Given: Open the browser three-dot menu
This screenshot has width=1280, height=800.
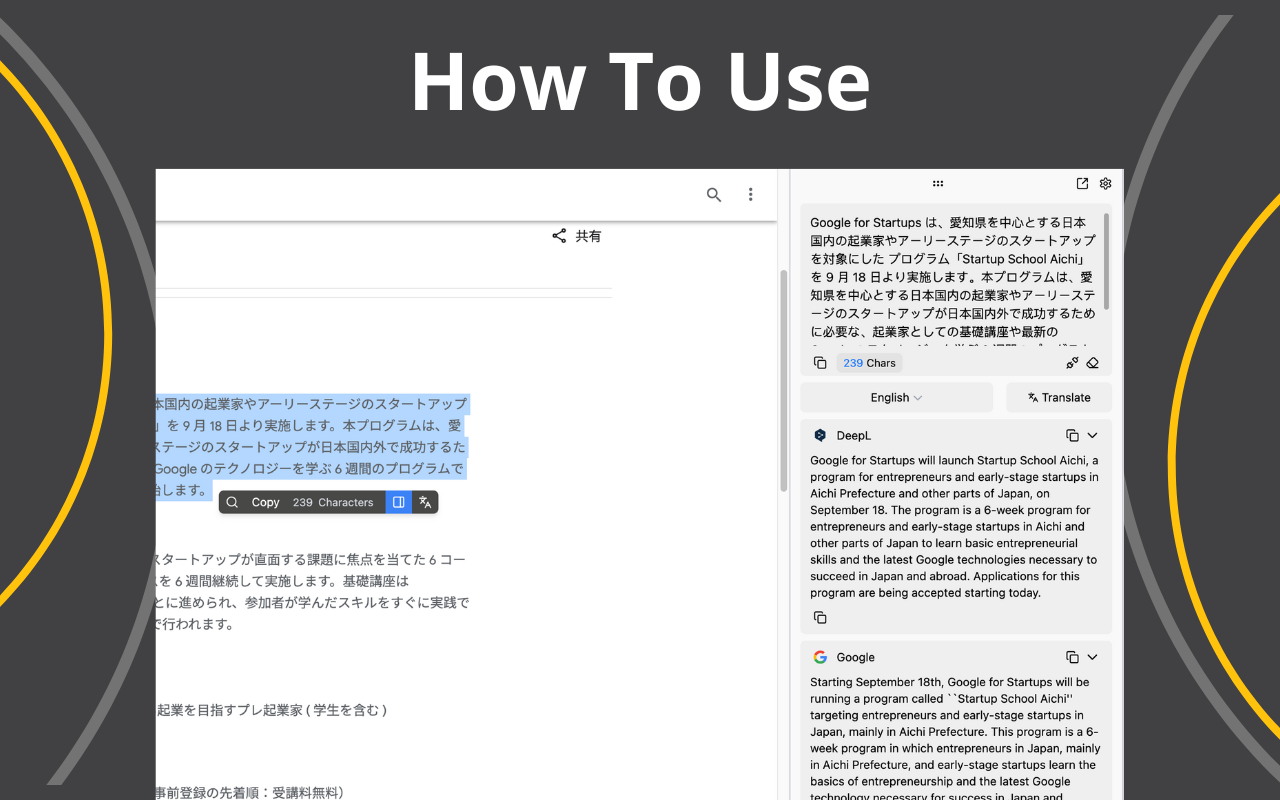Looking at the screenshot, I should pyautogui.click(x=750, y=194).
